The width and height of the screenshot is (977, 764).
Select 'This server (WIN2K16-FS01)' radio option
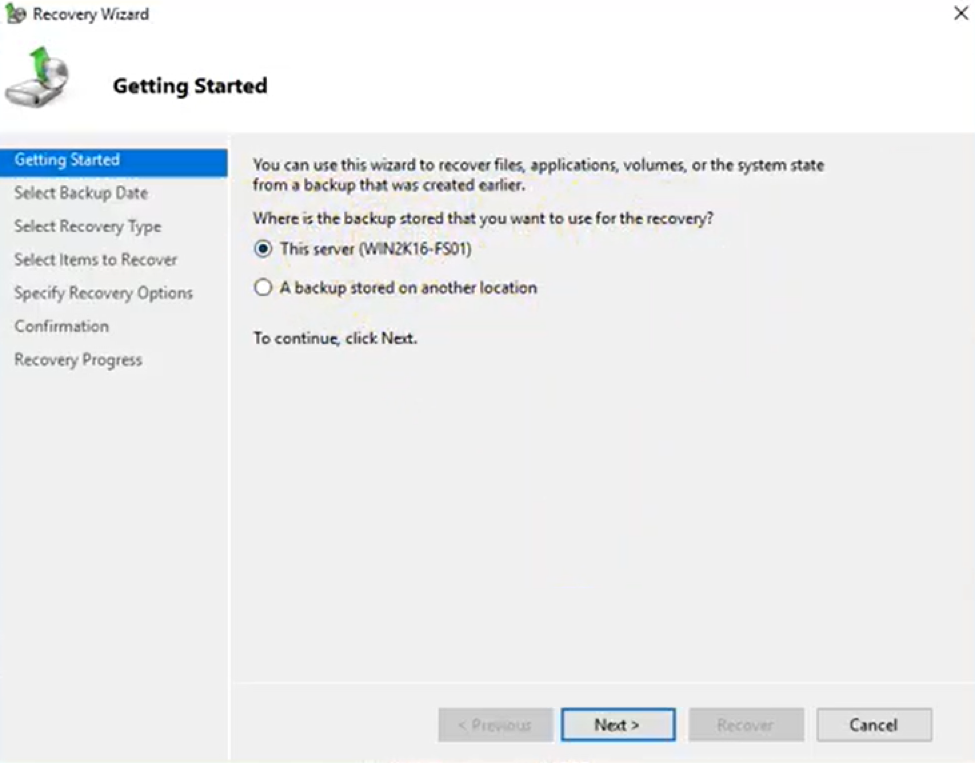coord(263,249)
